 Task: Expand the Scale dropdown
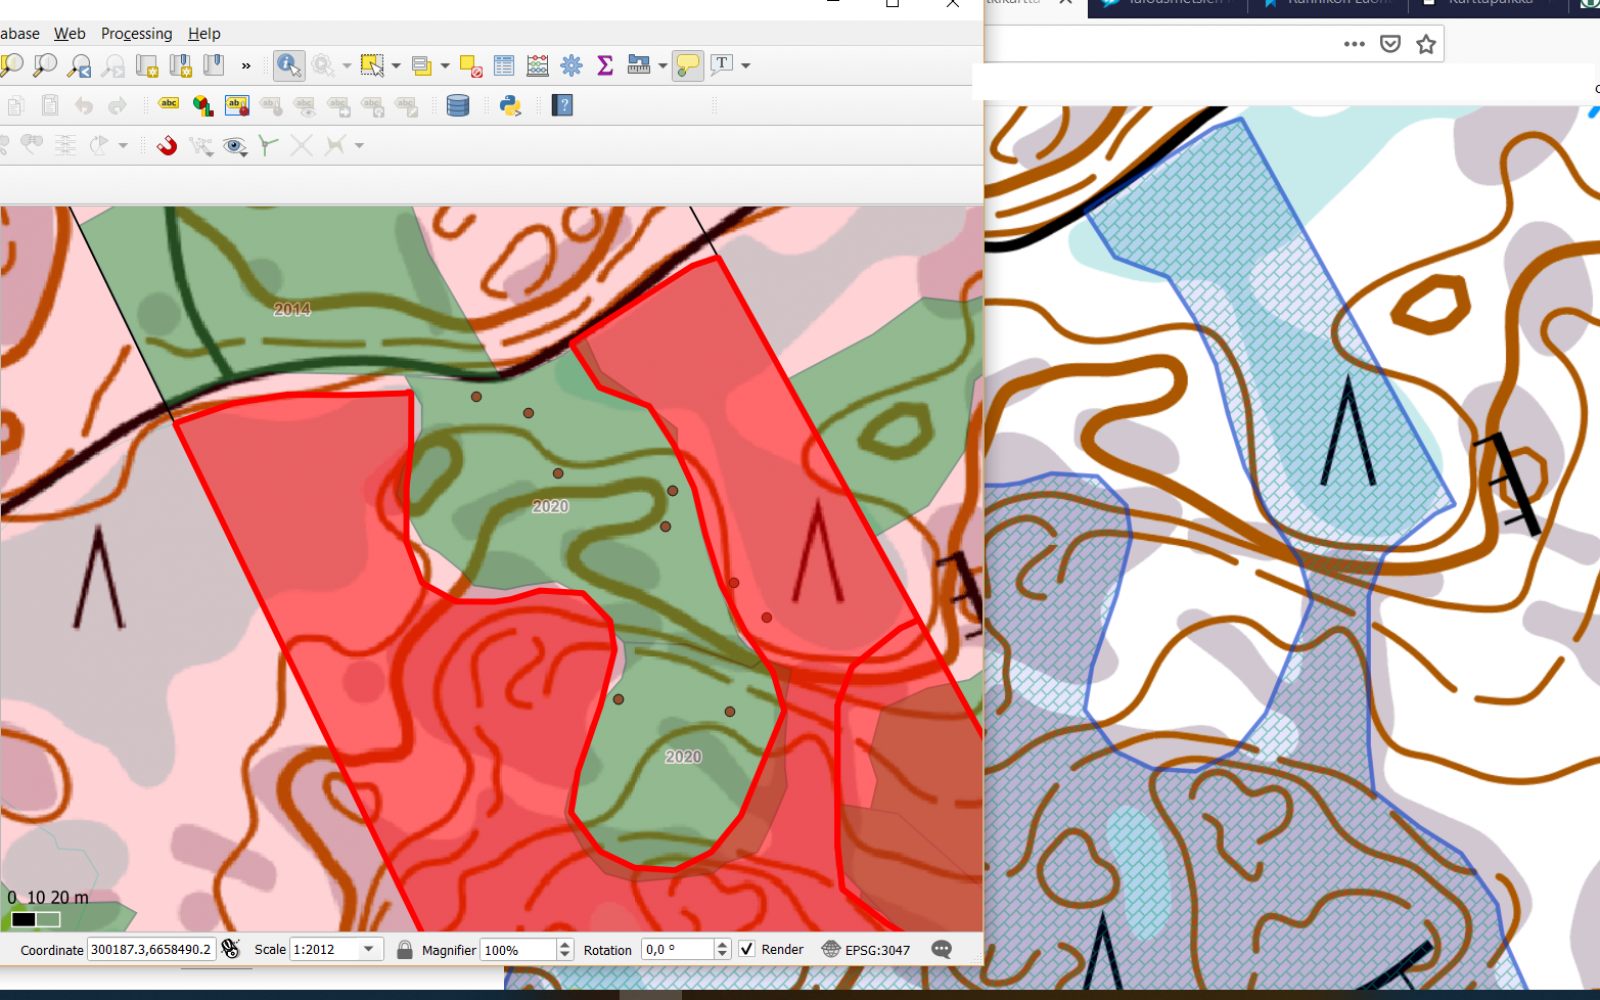click(369, 949)
